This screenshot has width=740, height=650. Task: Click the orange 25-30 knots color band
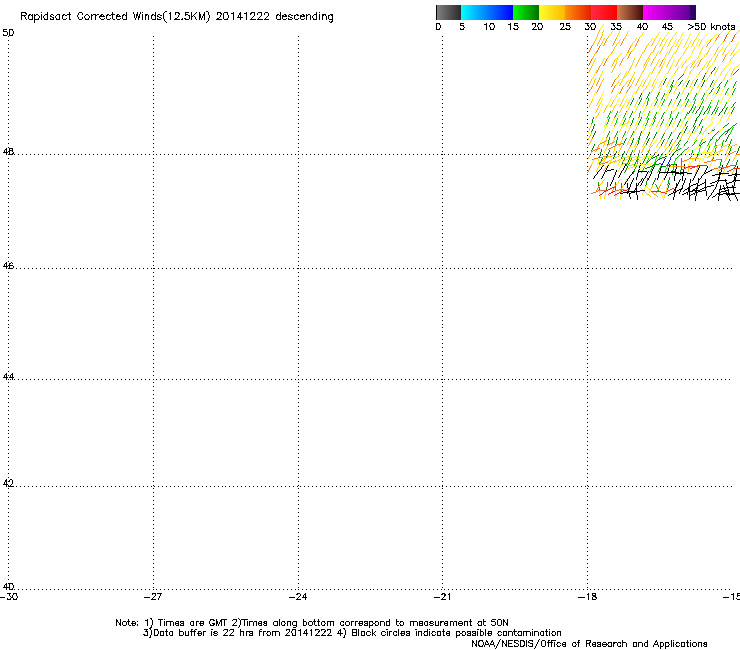pos(578,12)
